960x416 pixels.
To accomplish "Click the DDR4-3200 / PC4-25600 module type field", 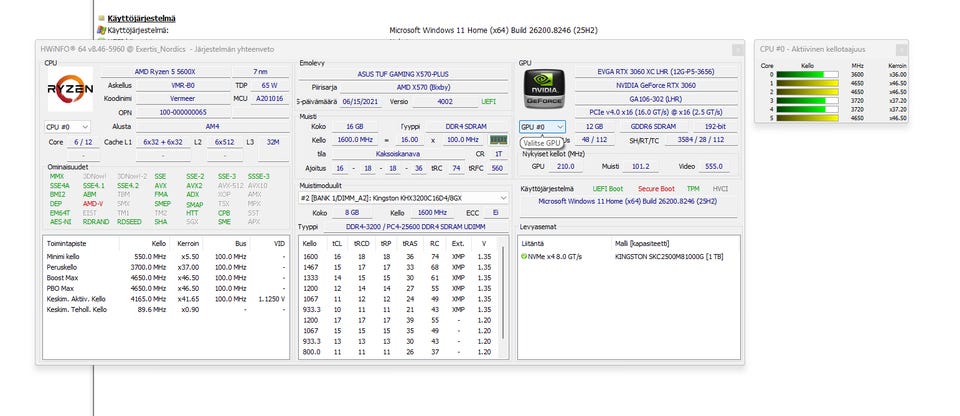I will [x=416, y=227].
